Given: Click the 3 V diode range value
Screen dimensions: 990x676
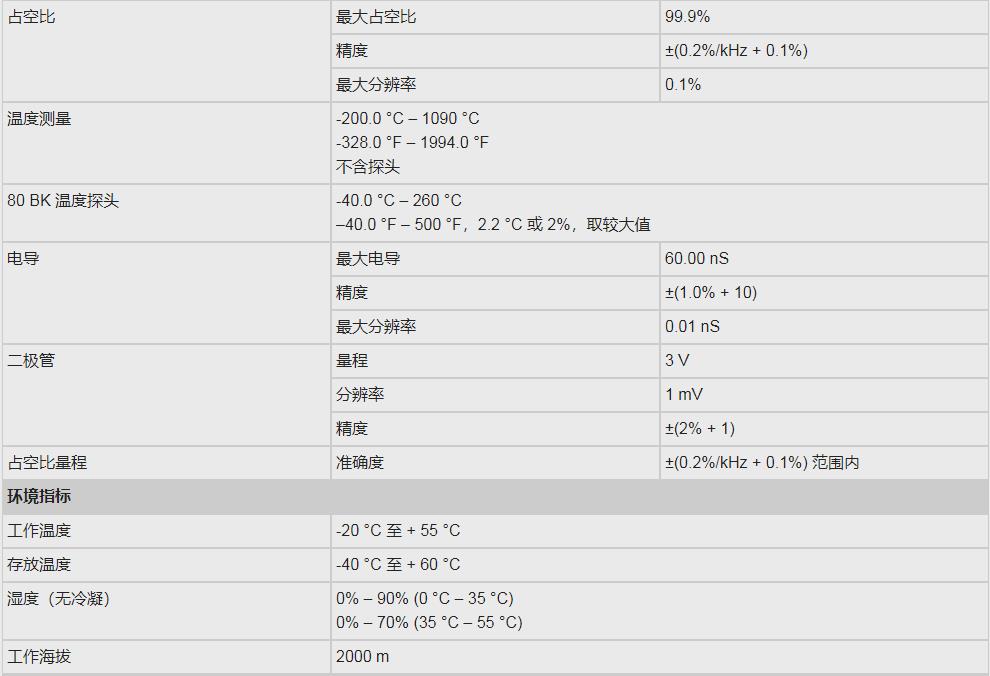Looking at the screenshot, I should pos(677,361).
